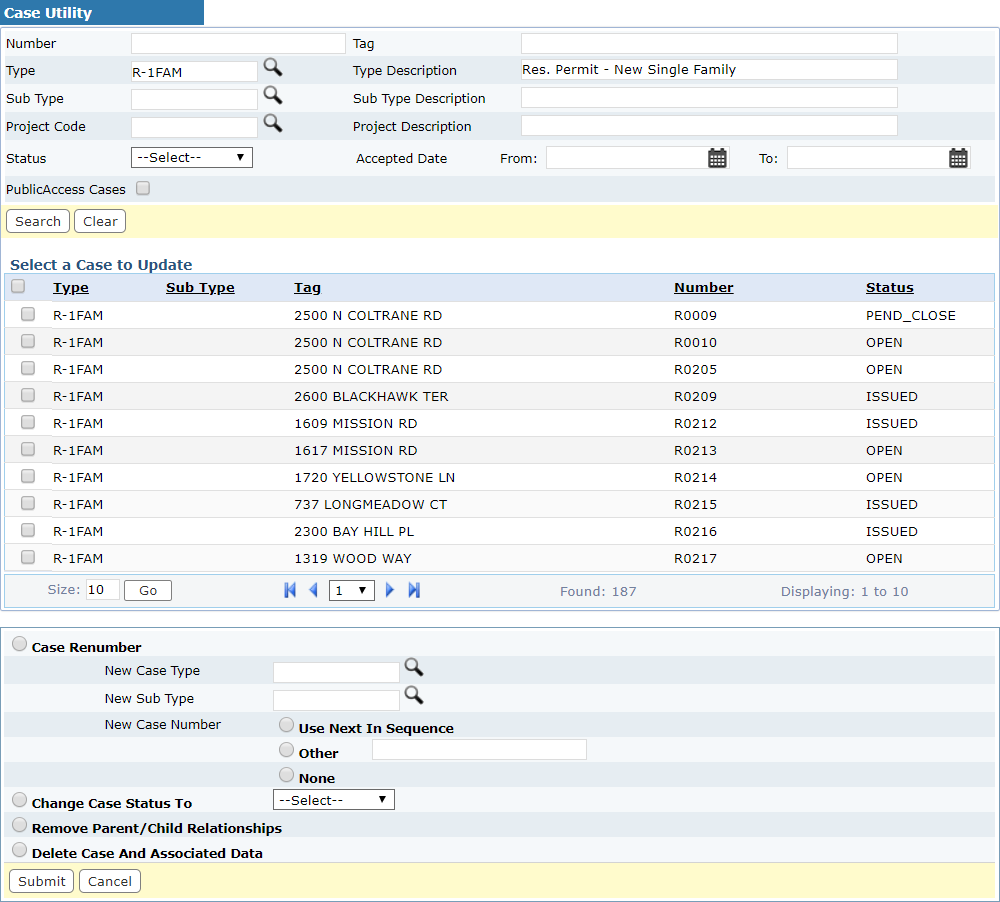Viewport: 1000px width, 902px height.
Task: Sort results by the Tag column header
Action: click(x=307, y=288)
